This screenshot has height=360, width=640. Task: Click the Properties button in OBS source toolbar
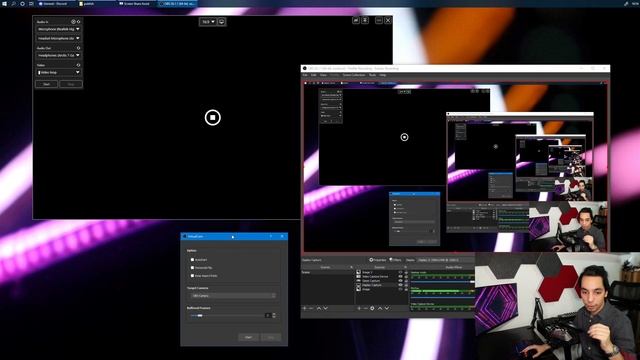pos(378,260)
